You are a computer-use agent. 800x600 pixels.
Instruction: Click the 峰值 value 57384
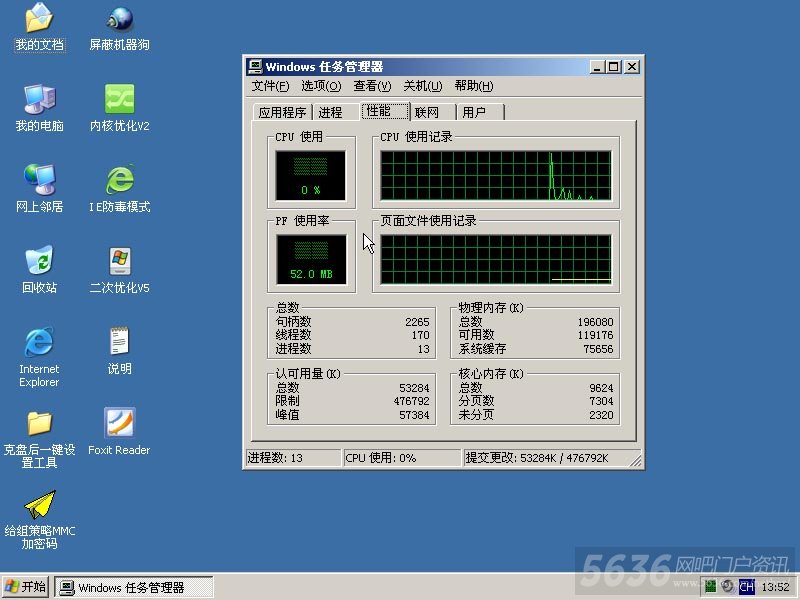(414, 415)
